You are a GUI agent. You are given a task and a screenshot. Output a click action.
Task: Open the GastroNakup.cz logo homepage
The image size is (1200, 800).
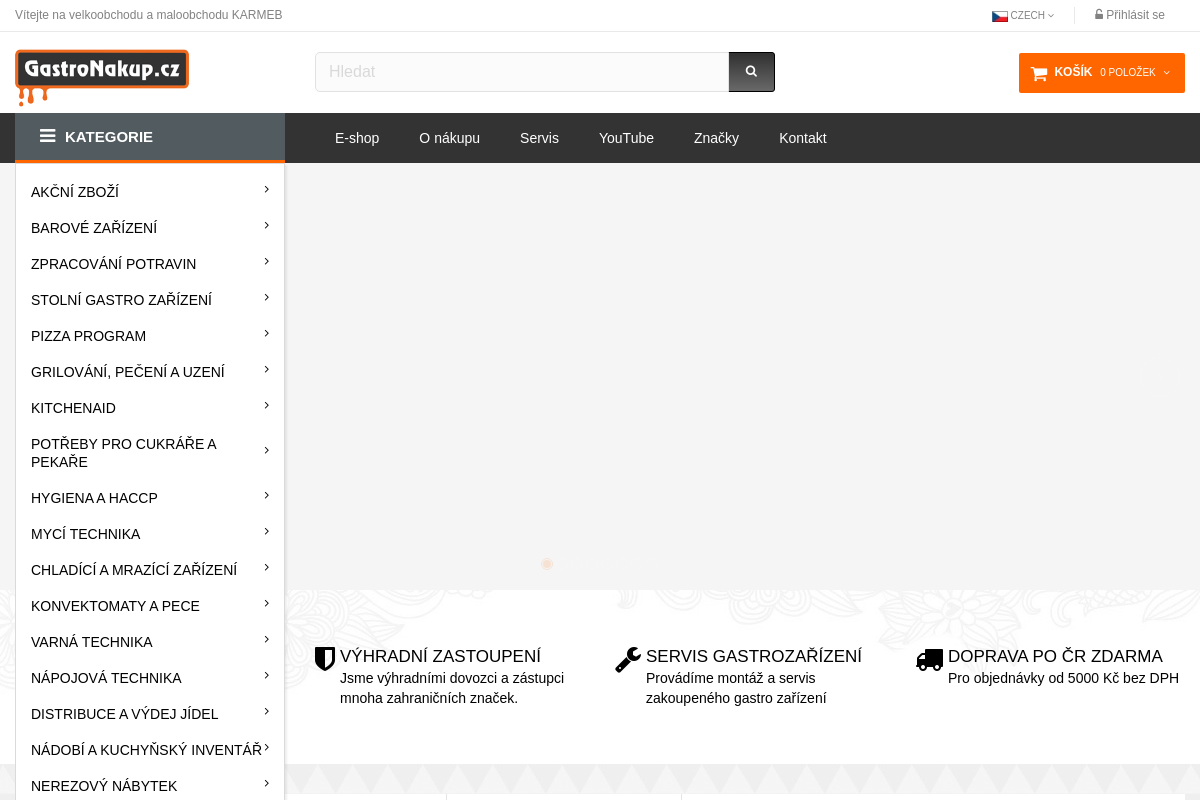coord(102,77)
